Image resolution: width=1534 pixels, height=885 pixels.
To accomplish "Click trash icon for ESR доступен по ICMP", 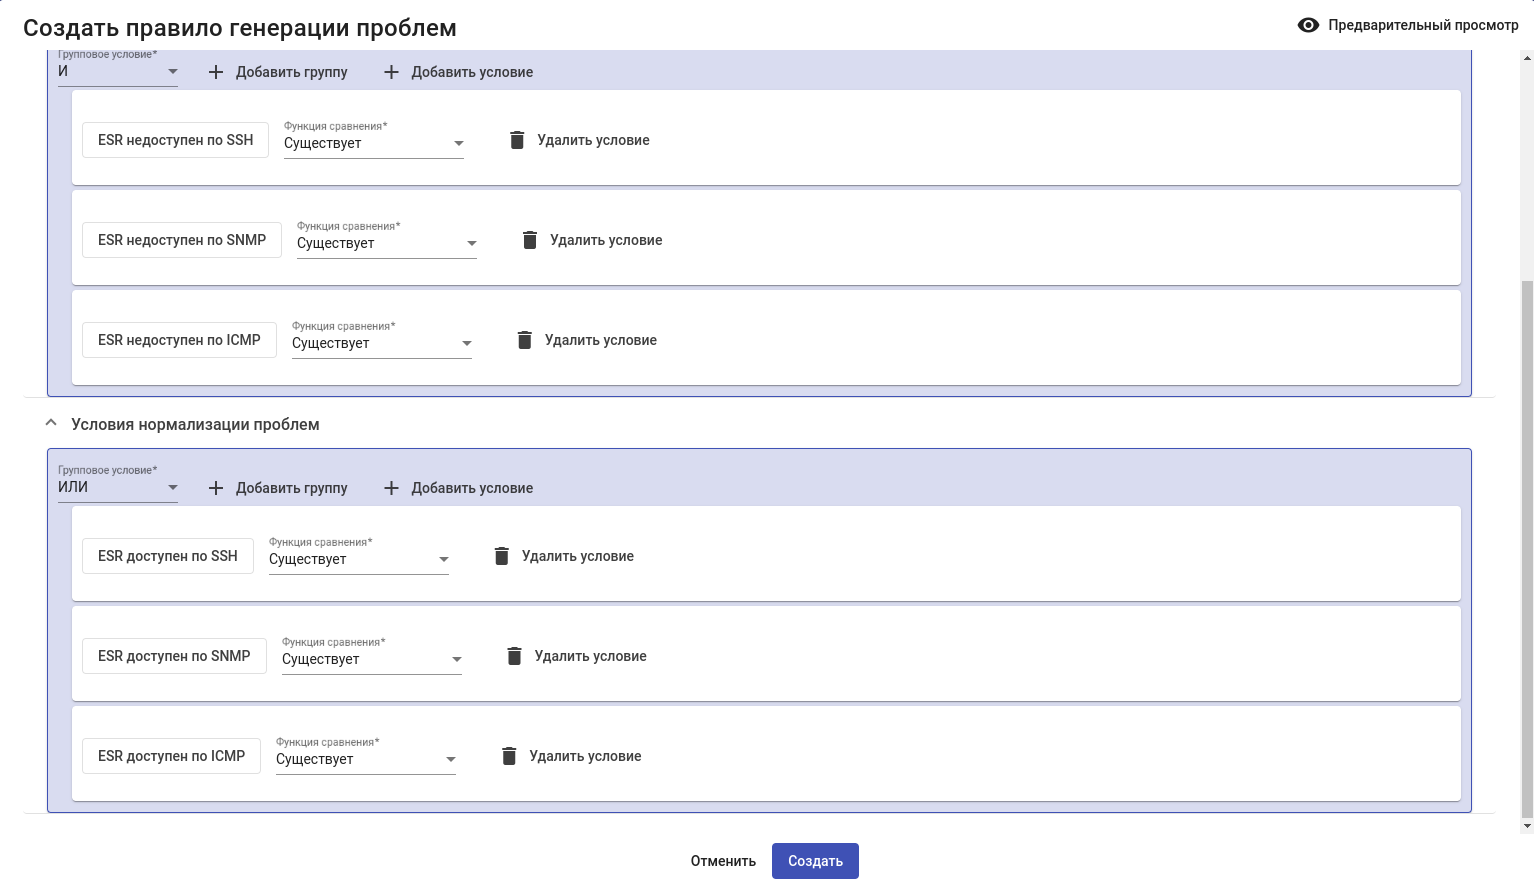I will 509,756.
